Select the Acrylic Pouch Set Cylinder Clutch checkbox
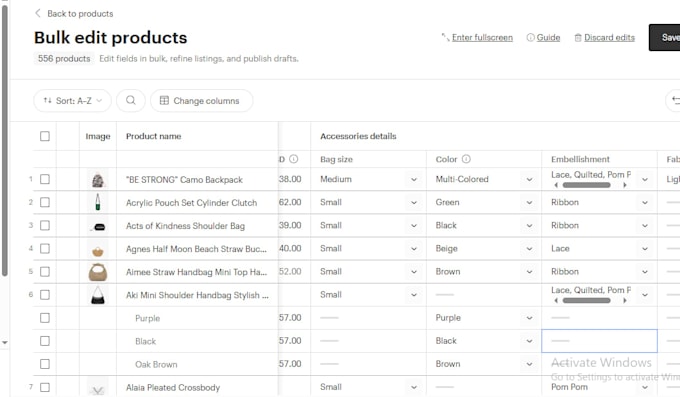This screenshot has height=397, width=680. coord(45,202)
